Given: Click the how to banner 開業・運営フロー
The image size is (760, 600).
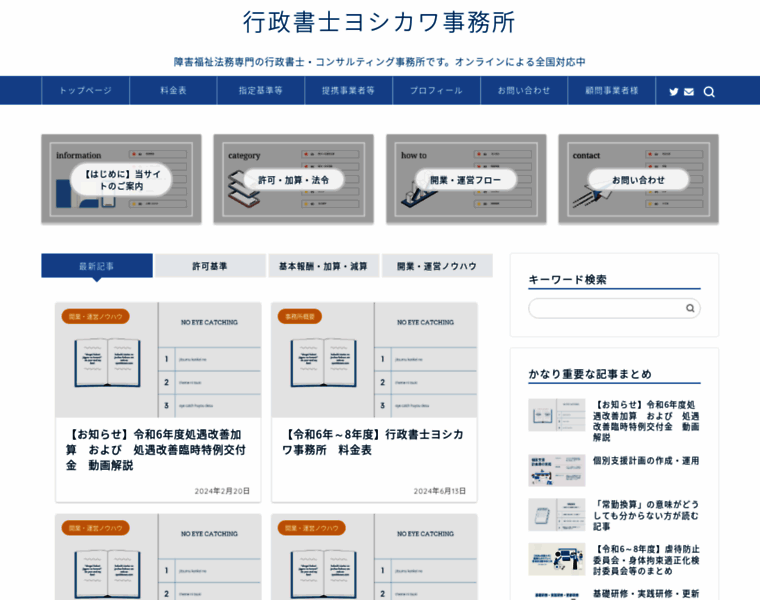Looking at the screenshot, I should point(466,179).
